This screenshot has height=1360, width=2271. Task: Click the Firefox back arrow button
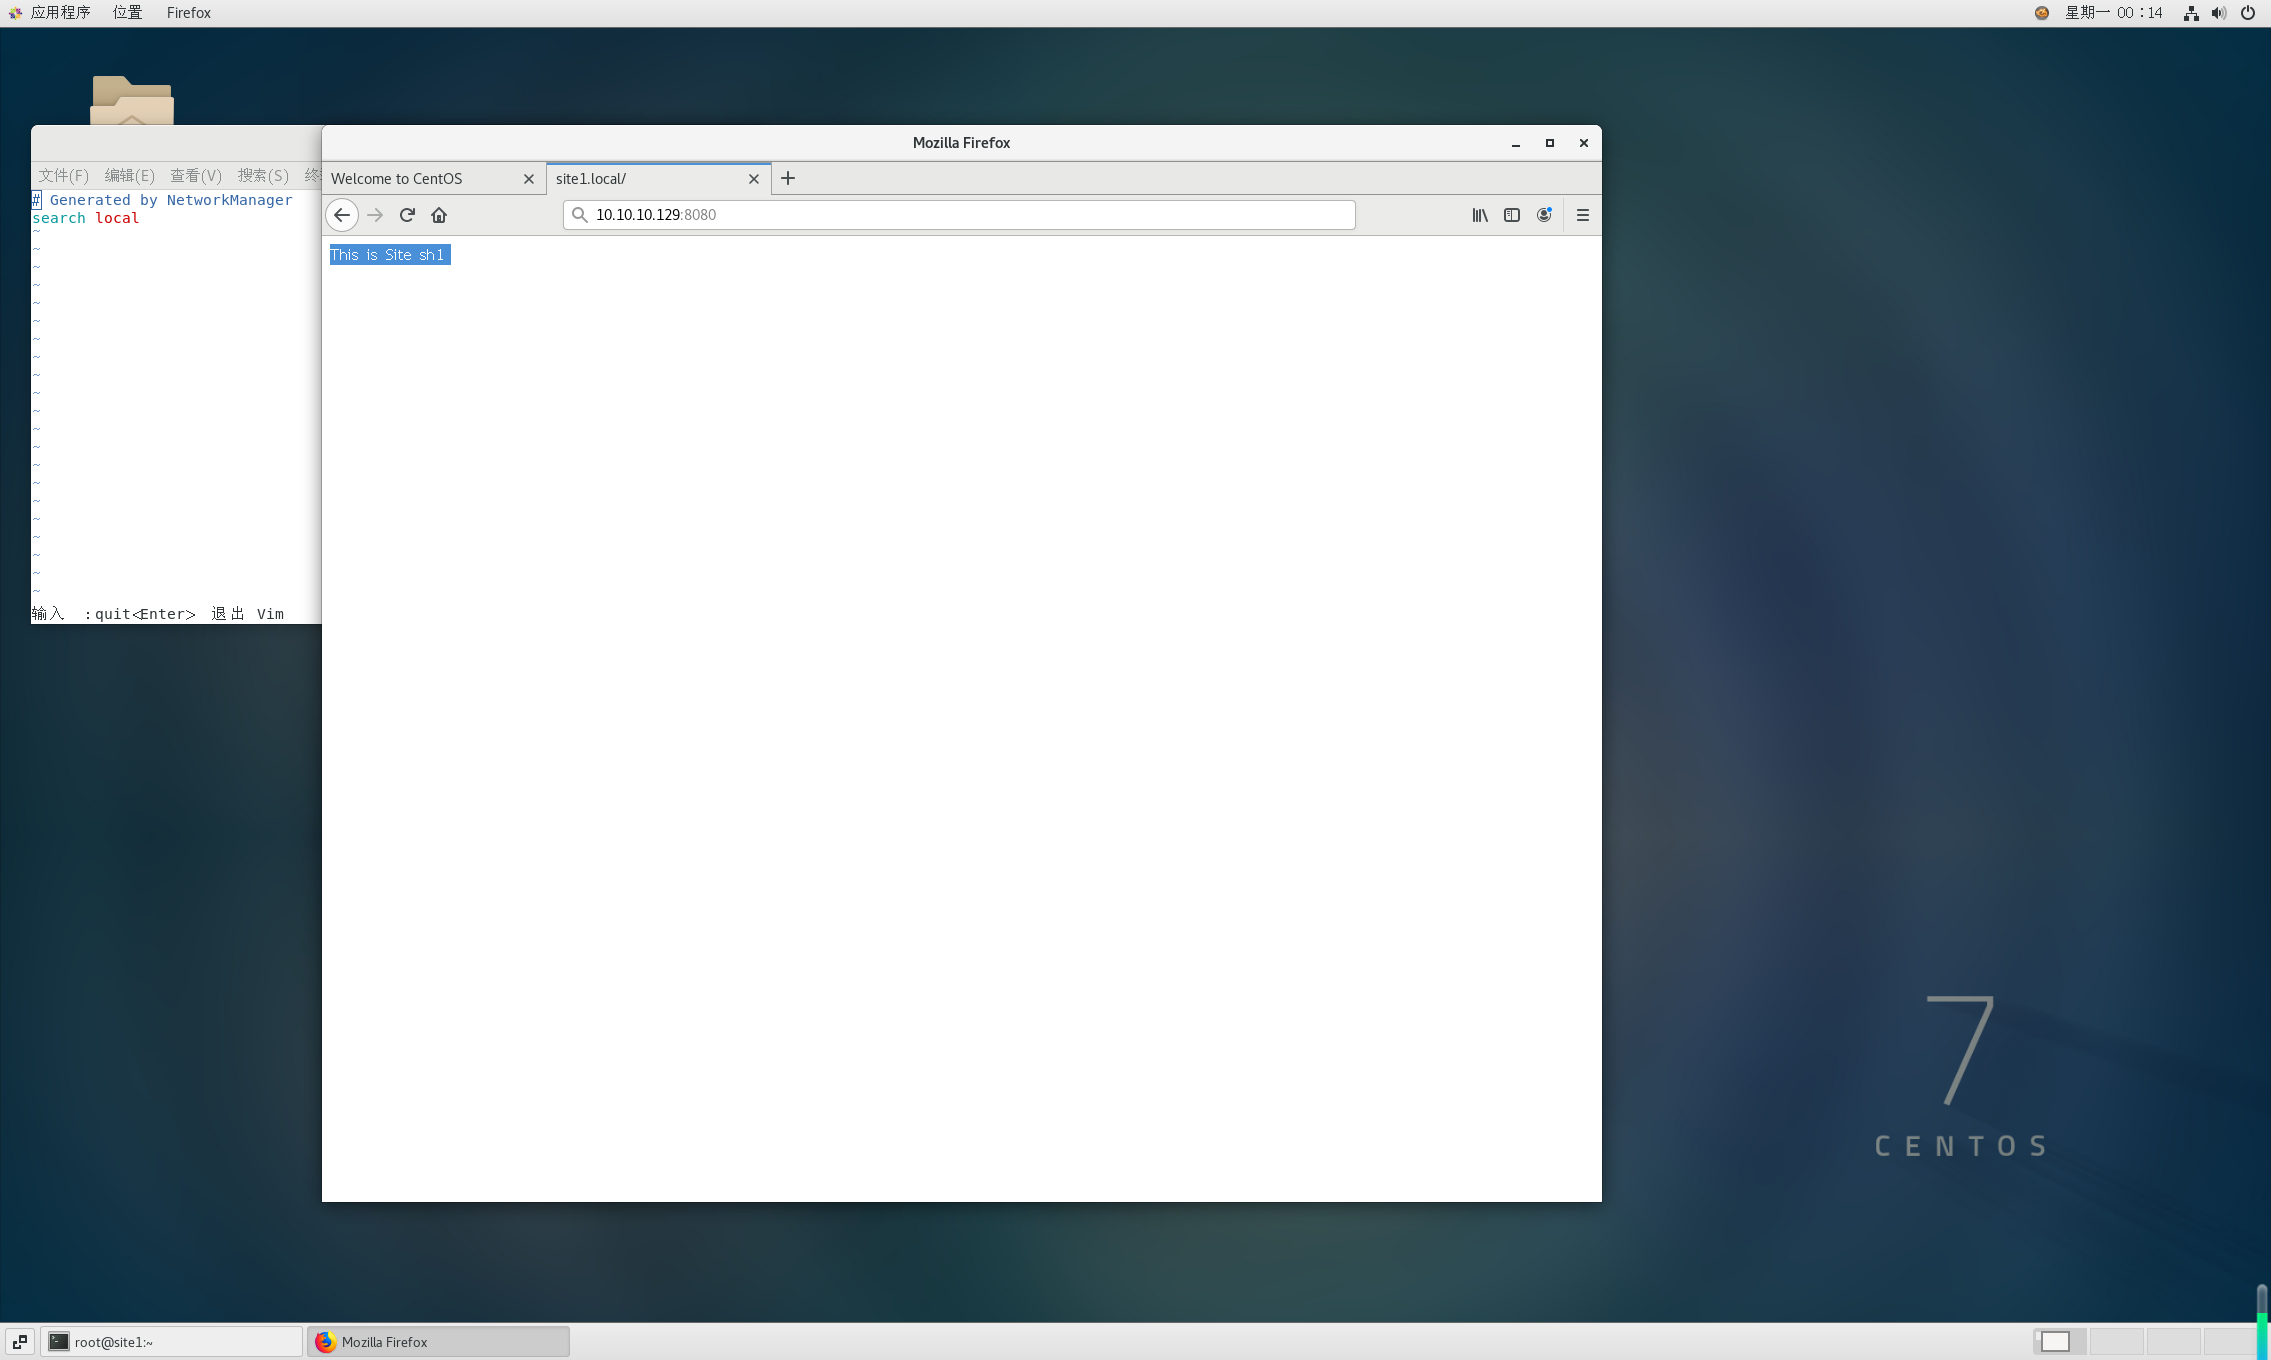342,215
